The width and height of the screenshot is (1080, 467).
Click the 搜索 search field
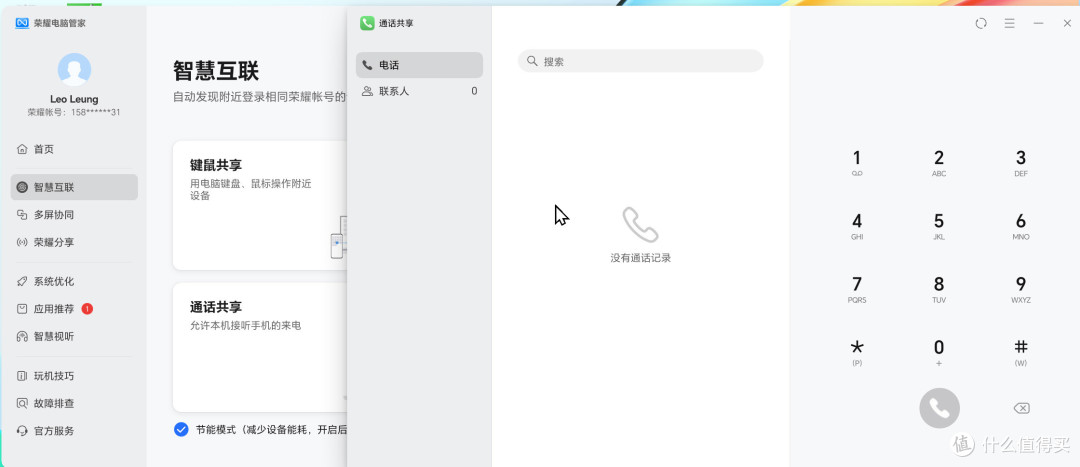pos(641,61)
